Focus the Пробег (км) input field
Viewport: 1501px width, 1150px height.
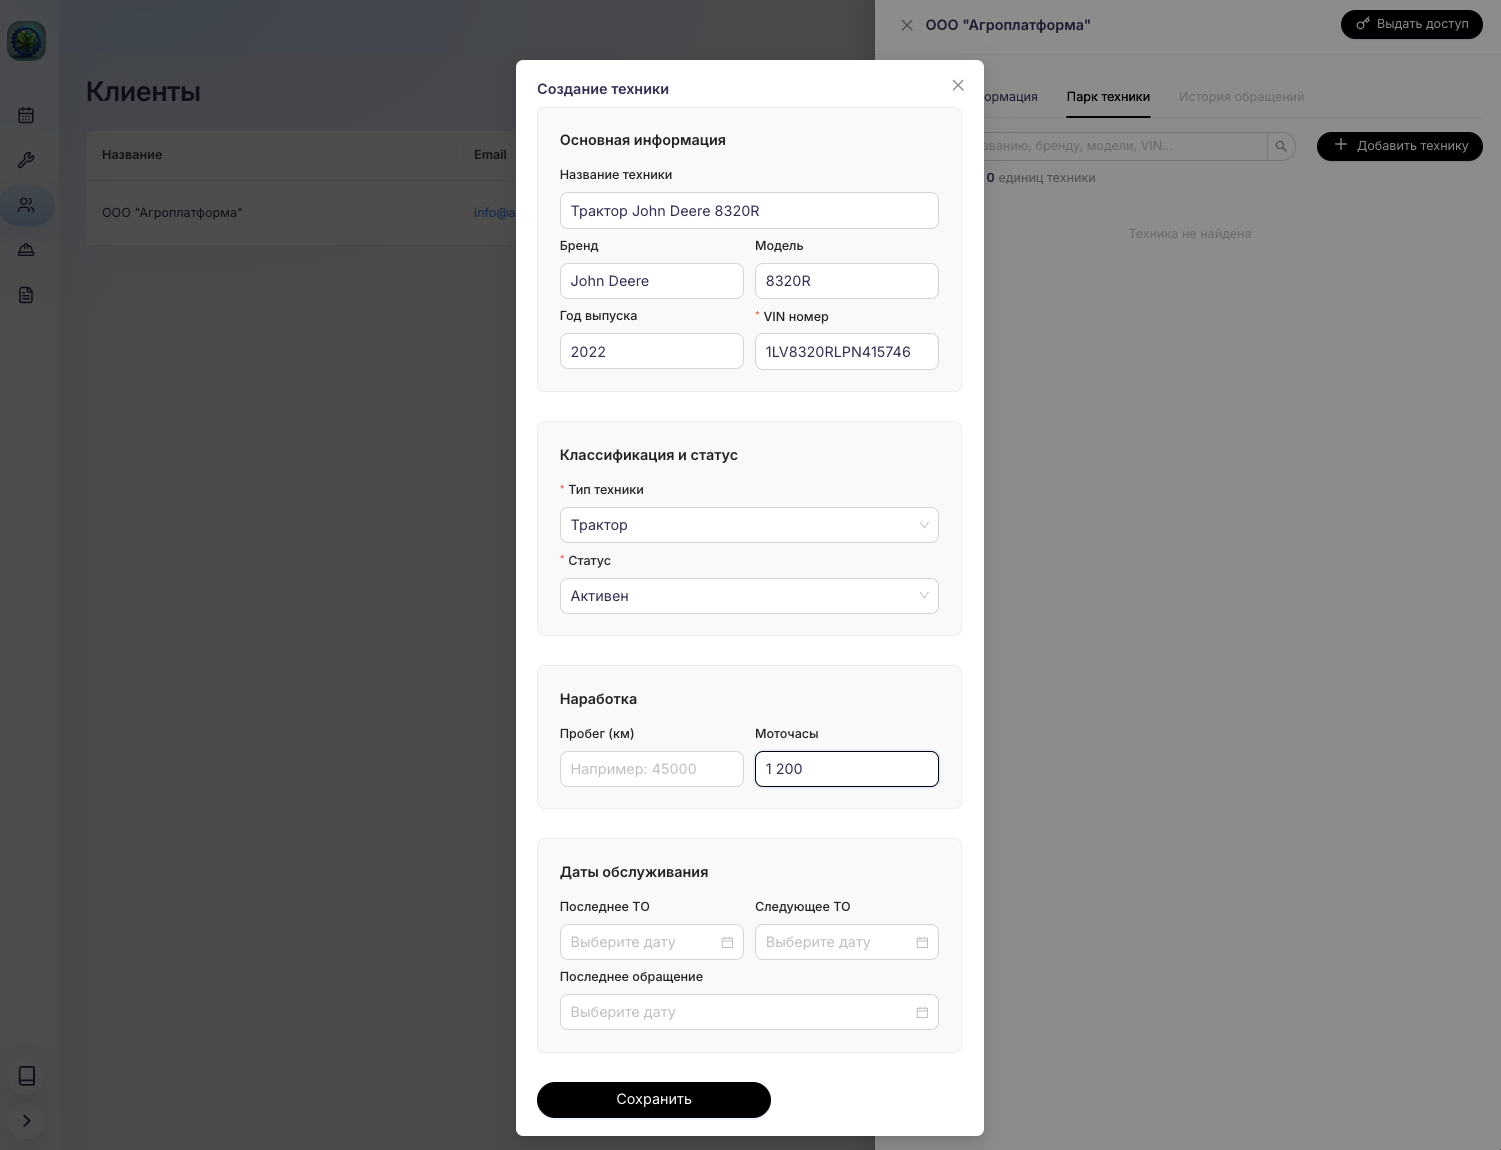click(x=652, y=769)
